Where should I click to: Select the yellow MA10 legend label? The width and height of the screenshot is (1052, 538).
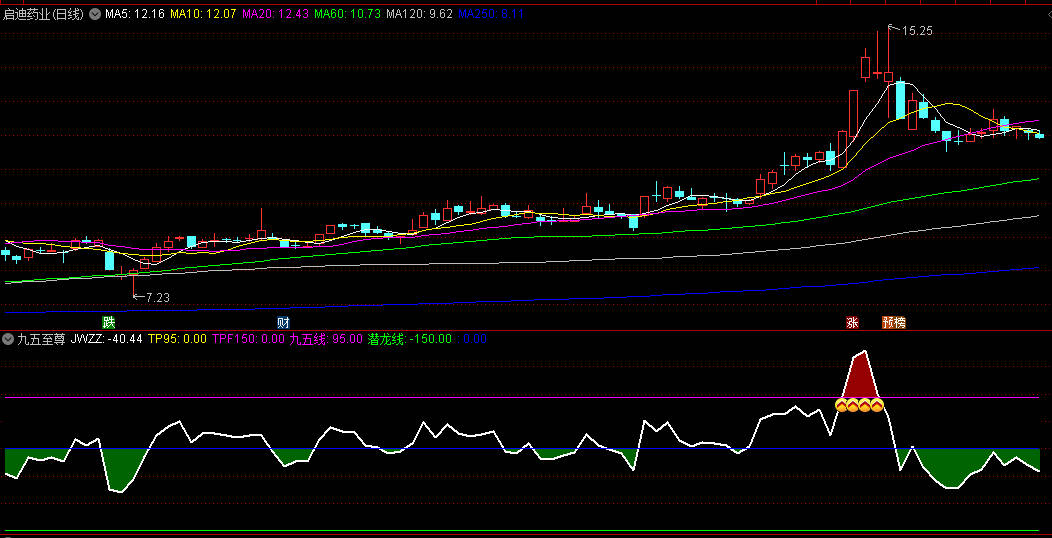203,15
